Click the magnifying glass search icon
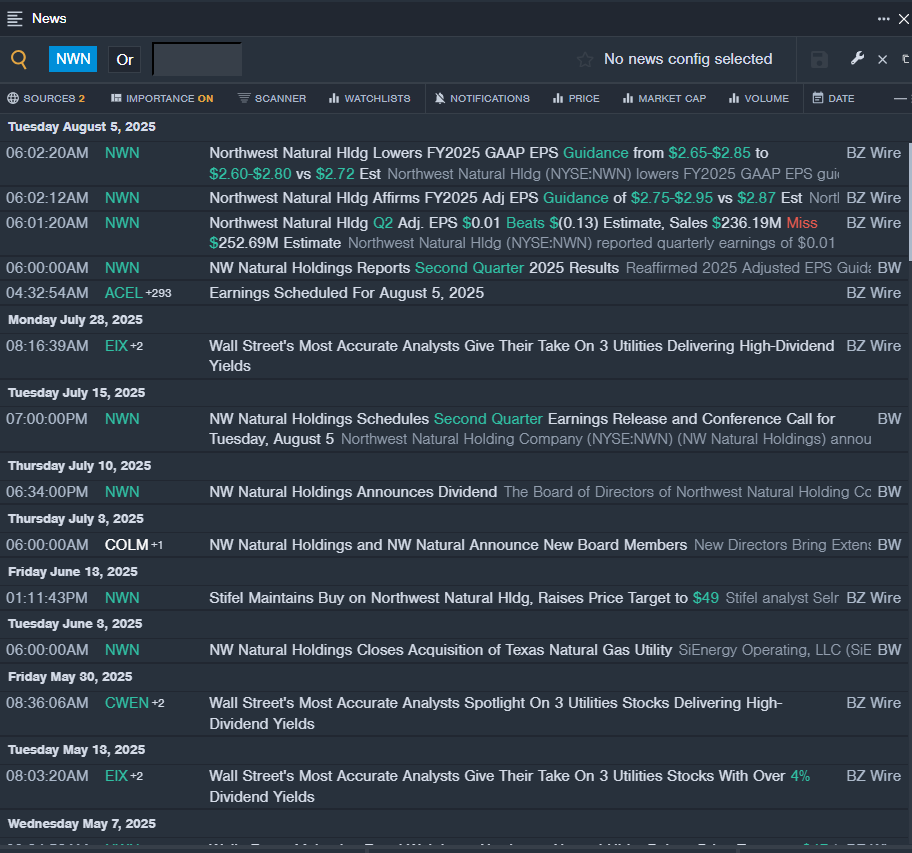912x853 pixels. tap(19, 59)
